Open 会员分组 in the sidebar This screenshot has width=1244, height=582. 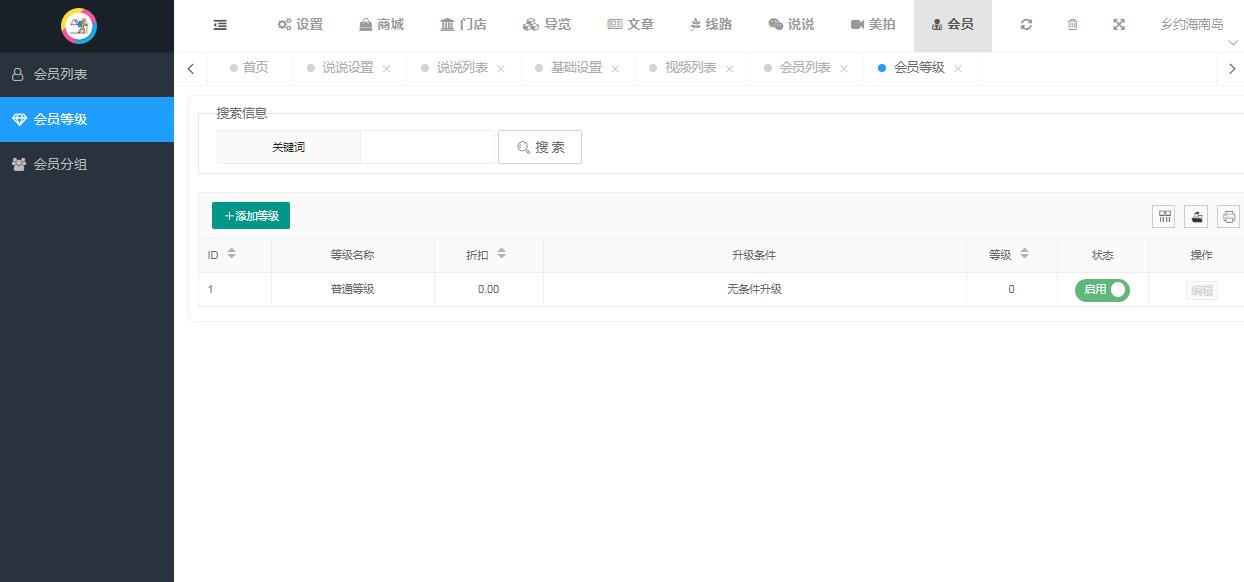click(x=60, y=164)
